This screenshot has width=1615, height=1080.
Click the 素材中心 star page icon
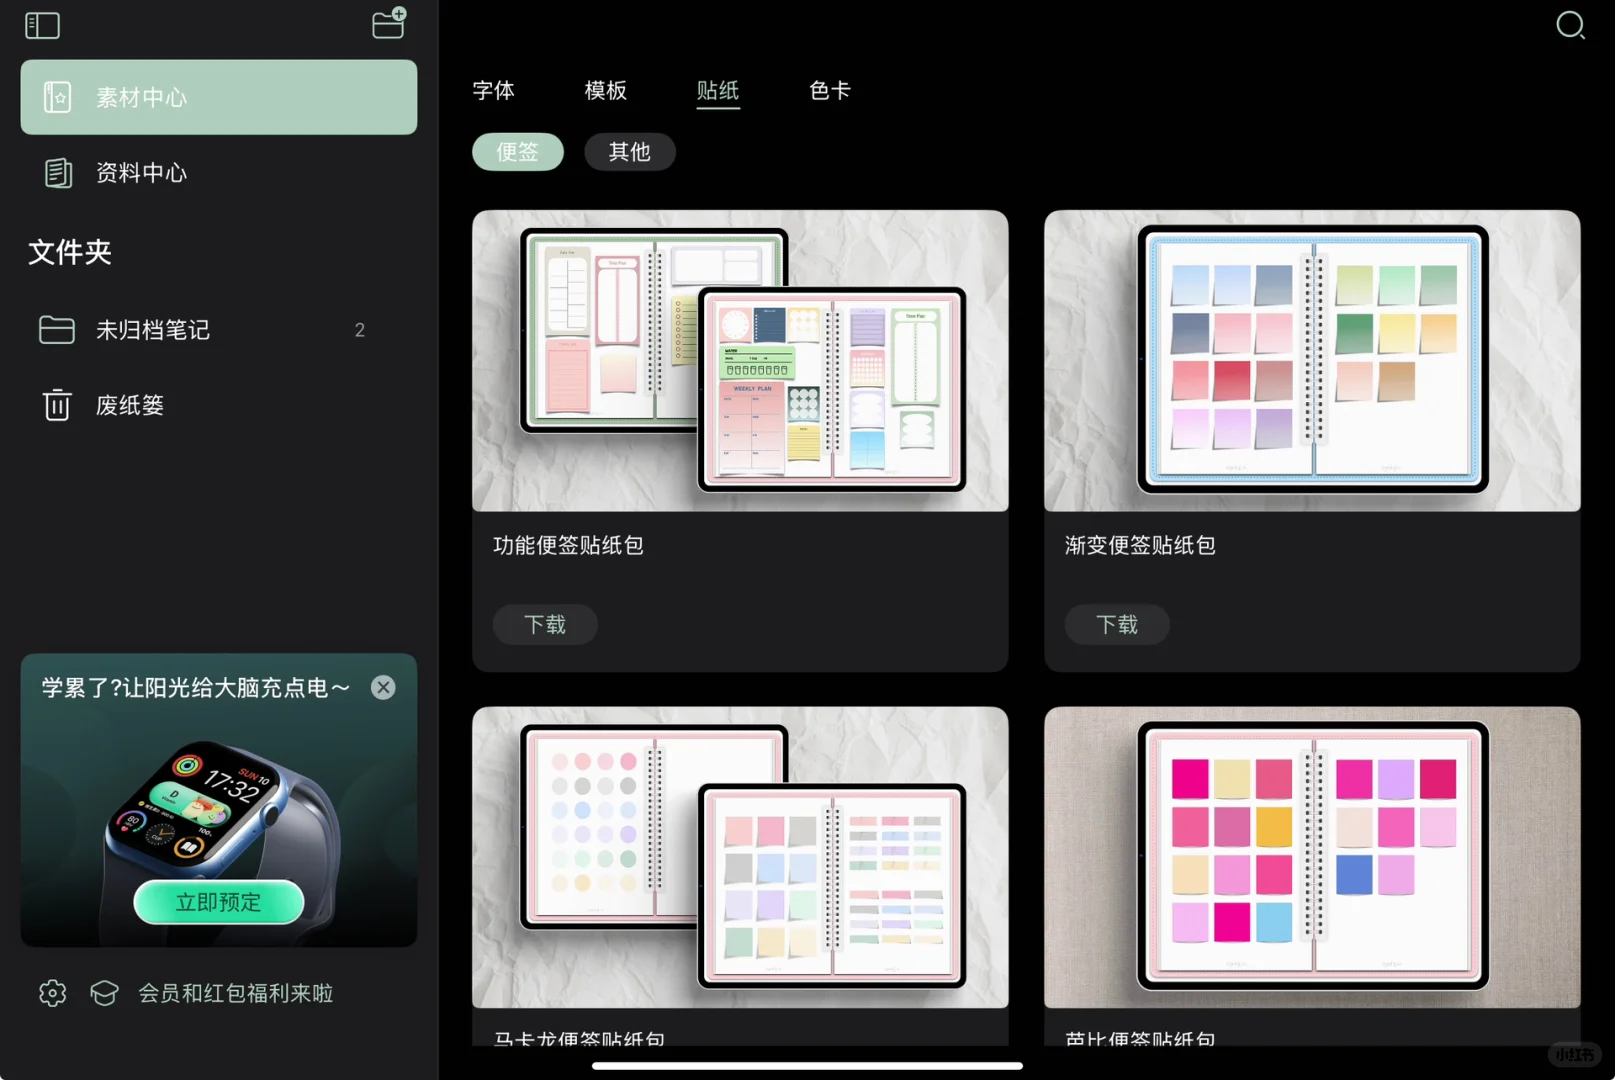click(x=58, y=97)
